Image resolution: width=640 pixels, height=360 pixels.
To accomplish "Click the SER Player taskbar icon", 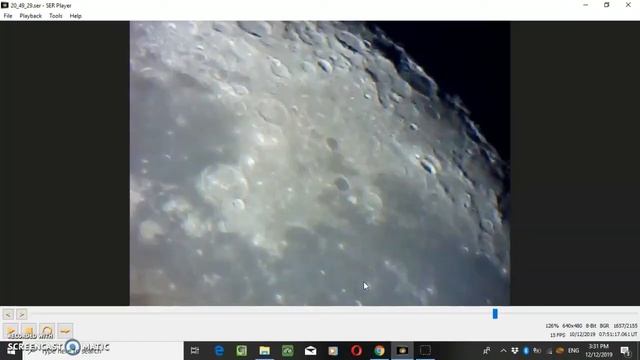I will (x=402, y=350).
